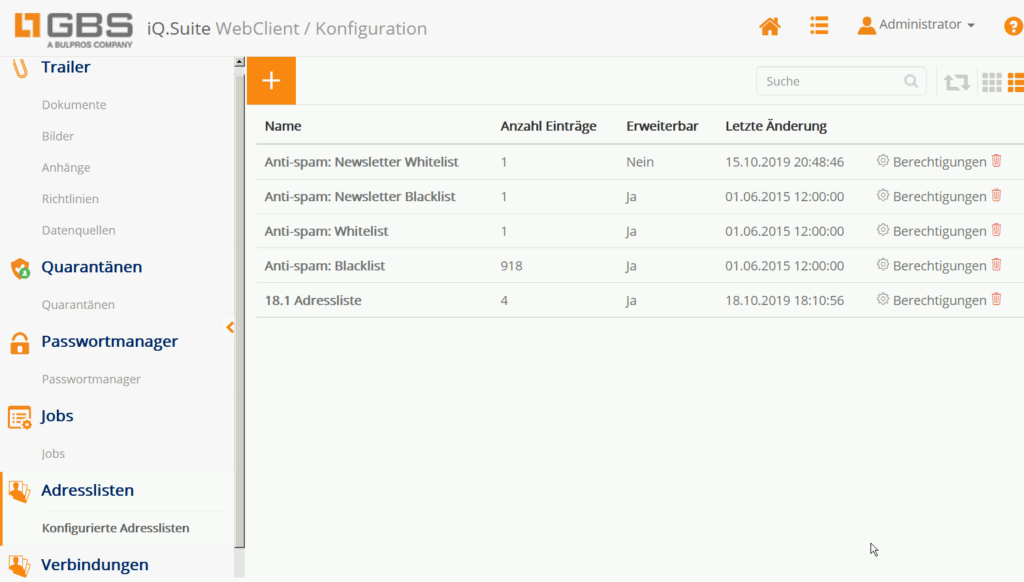Open the Administrator user dropdown
This screenshot has height=582, width=1024.
916,25
